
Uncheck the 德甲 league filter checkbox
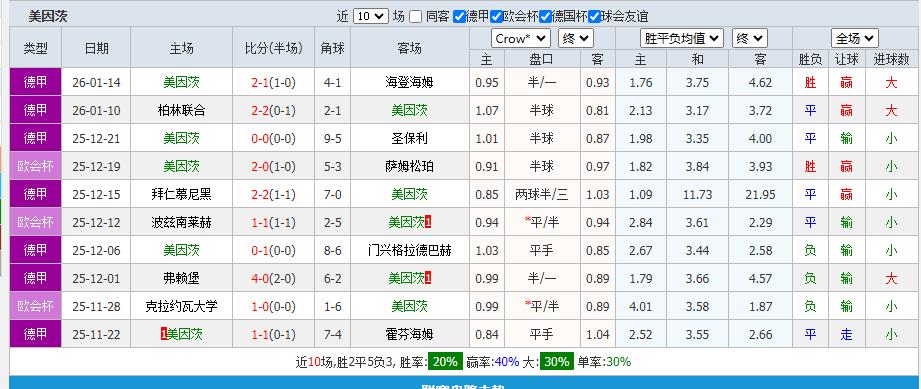pos(460,16)
